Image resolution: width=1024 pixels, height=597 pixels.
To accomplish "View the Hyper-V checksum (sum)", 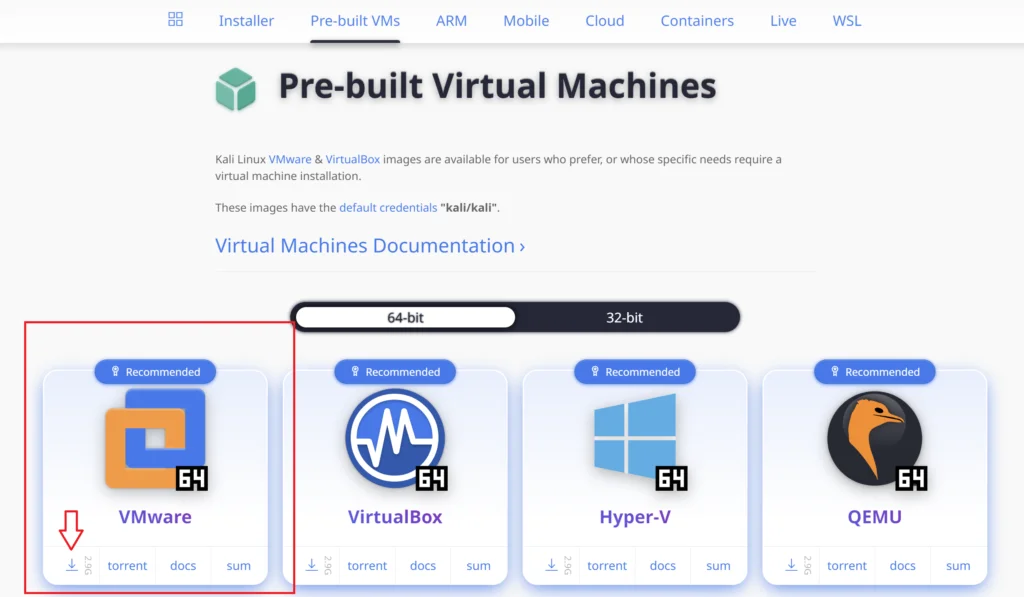I will [x=718, y=566].
